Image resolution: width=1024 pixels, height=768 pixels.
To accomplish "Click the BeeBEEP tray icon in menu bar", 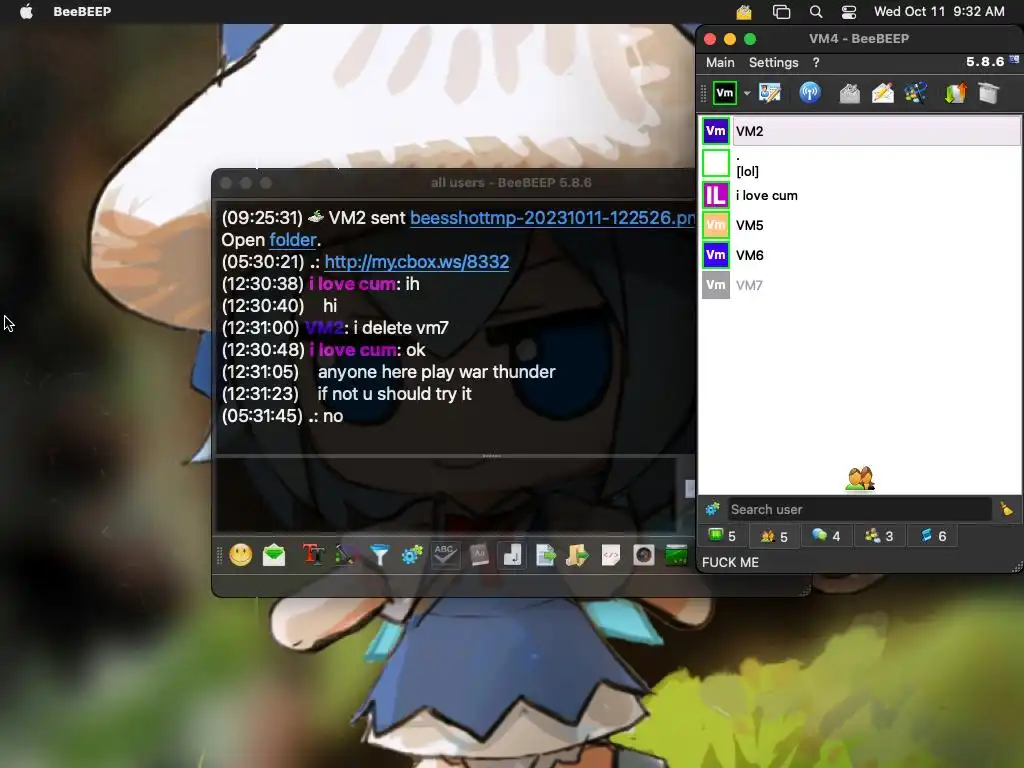I will (744, 12).
